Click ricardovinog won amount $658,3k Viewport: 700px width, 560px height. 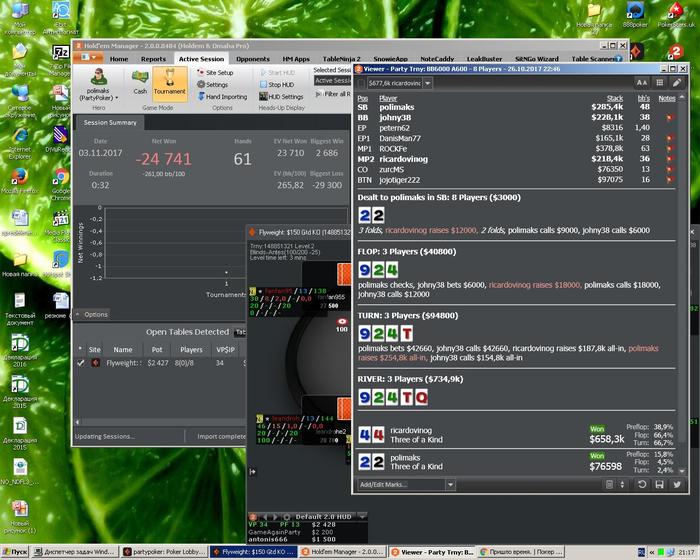coord(607,439)
